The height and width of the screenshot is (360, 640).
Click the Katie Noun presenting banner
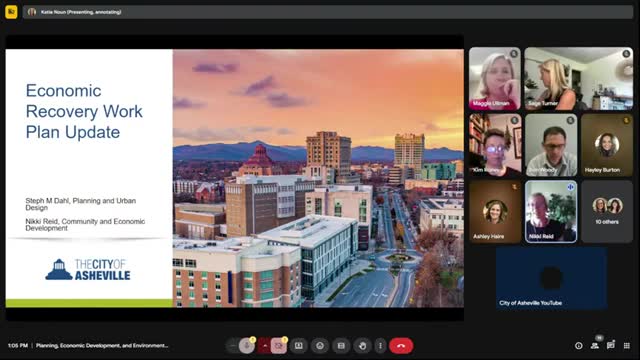click(x=328, y=12)
